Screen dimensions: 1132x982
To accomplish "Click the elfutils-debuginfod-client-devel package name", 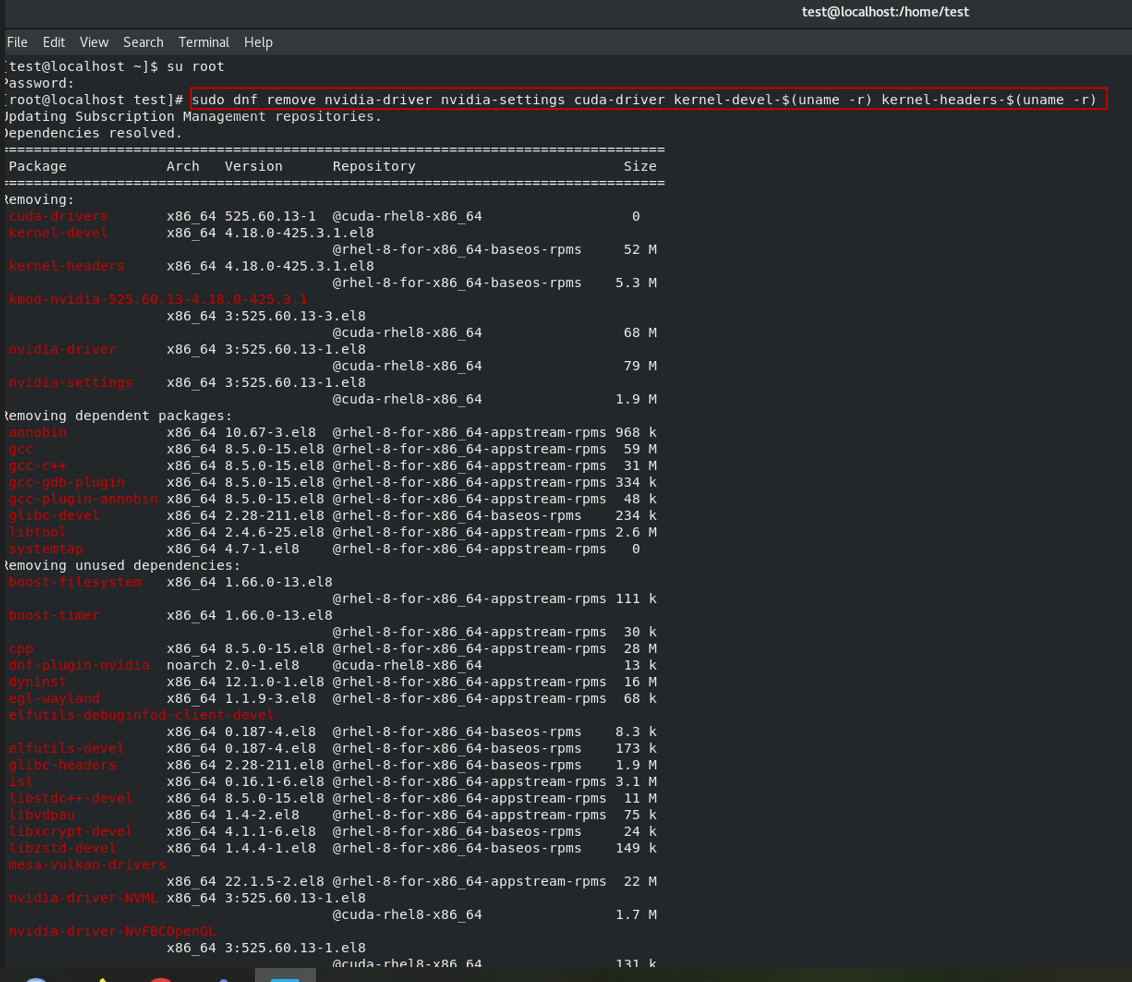I will pyautogui.click(x=142, y=714).
